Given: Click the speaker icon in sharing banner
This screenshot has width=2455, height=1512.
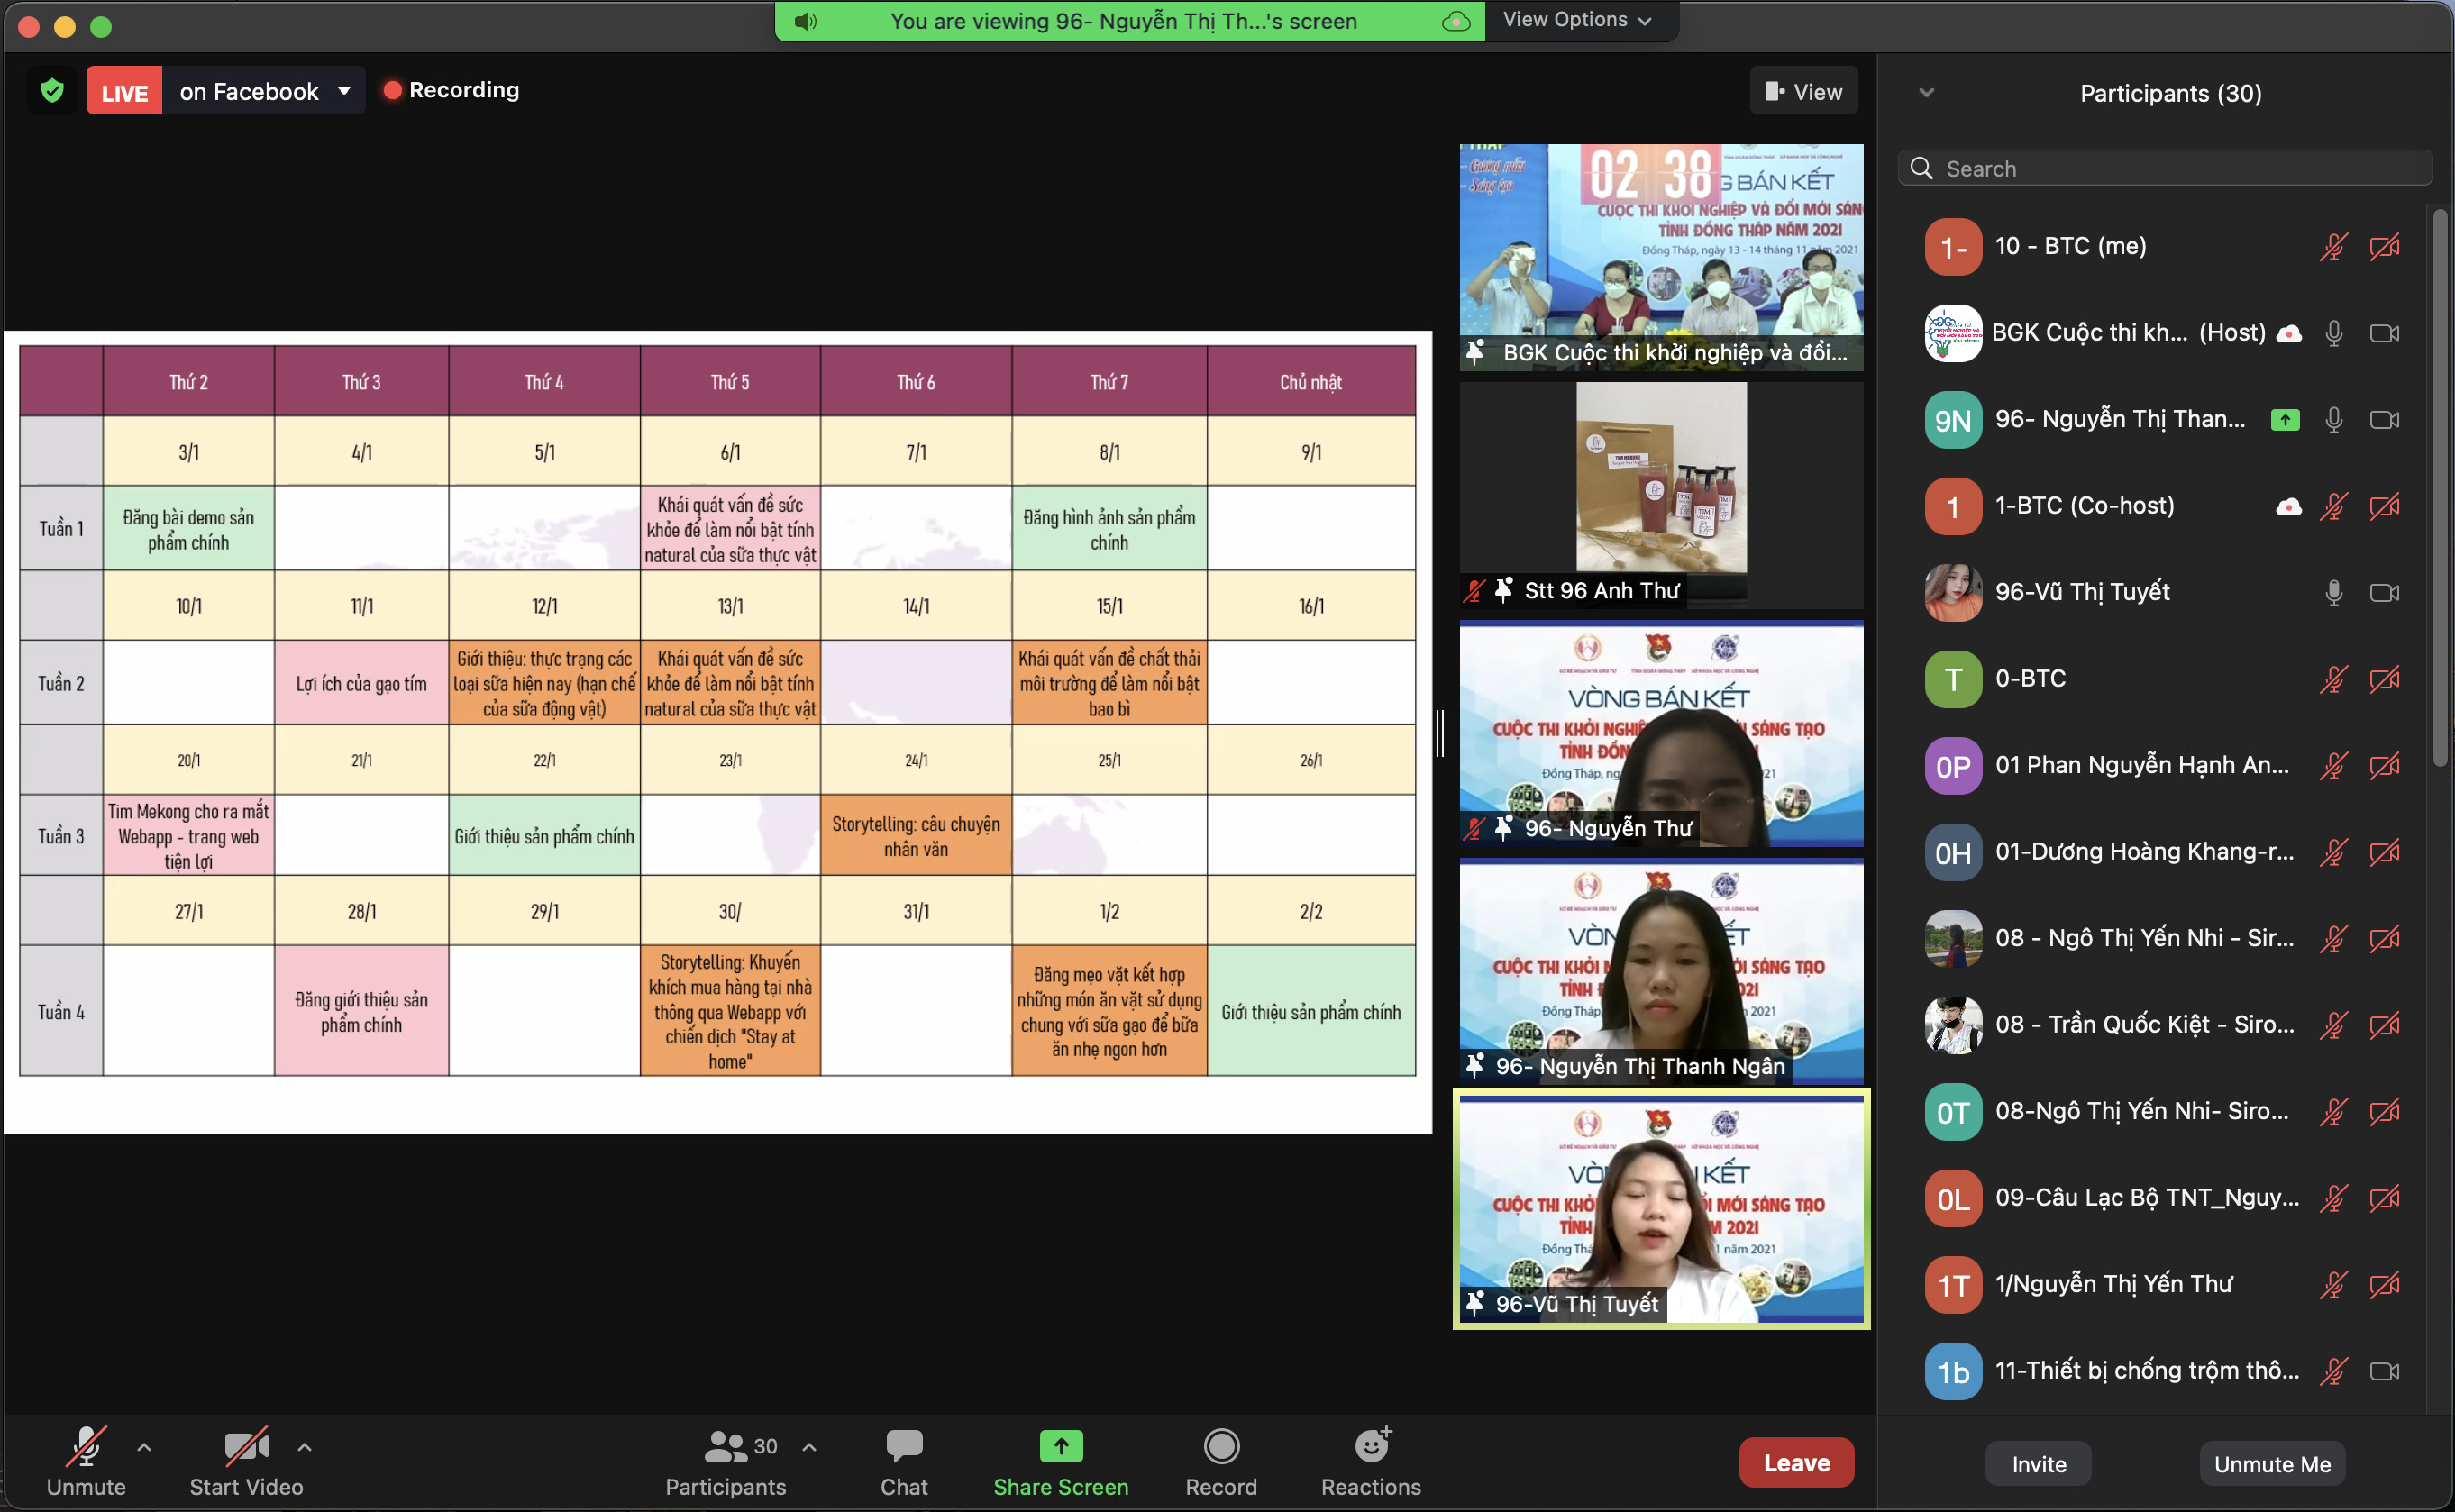Looking at the screenshot, I should tap(805, 21).
